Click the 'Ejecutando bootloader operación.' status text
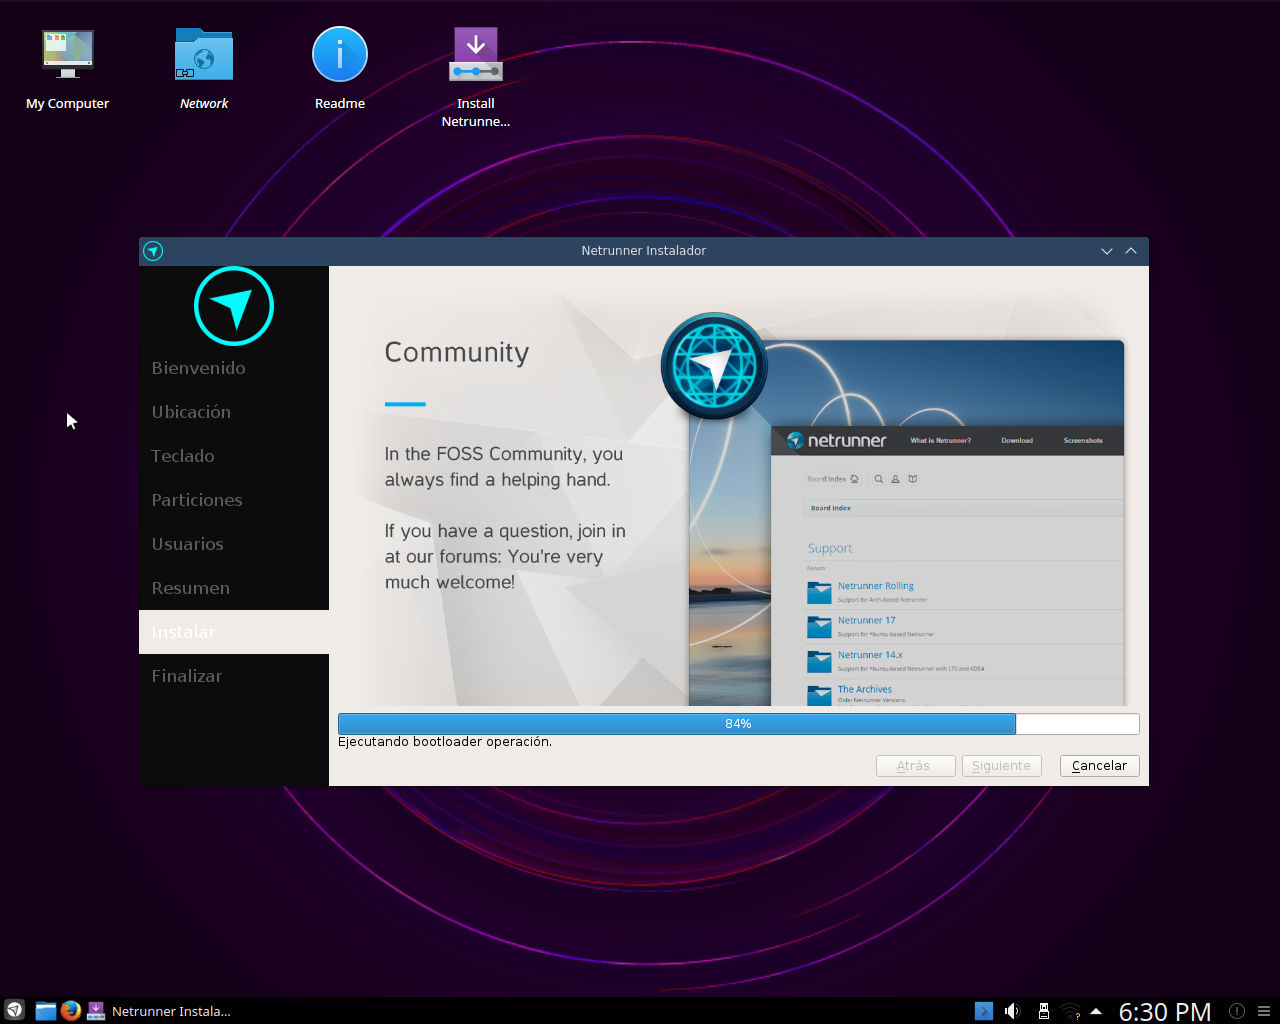The width and height of the screenshot is (1280, 1024). (x=445, y=742)
